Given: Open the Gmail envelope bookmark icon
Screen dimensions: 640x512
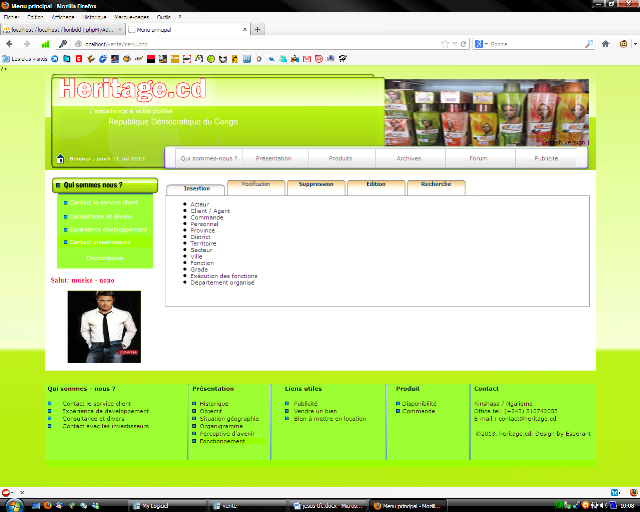Looking at the screenshot, I should tap(307, 59).
